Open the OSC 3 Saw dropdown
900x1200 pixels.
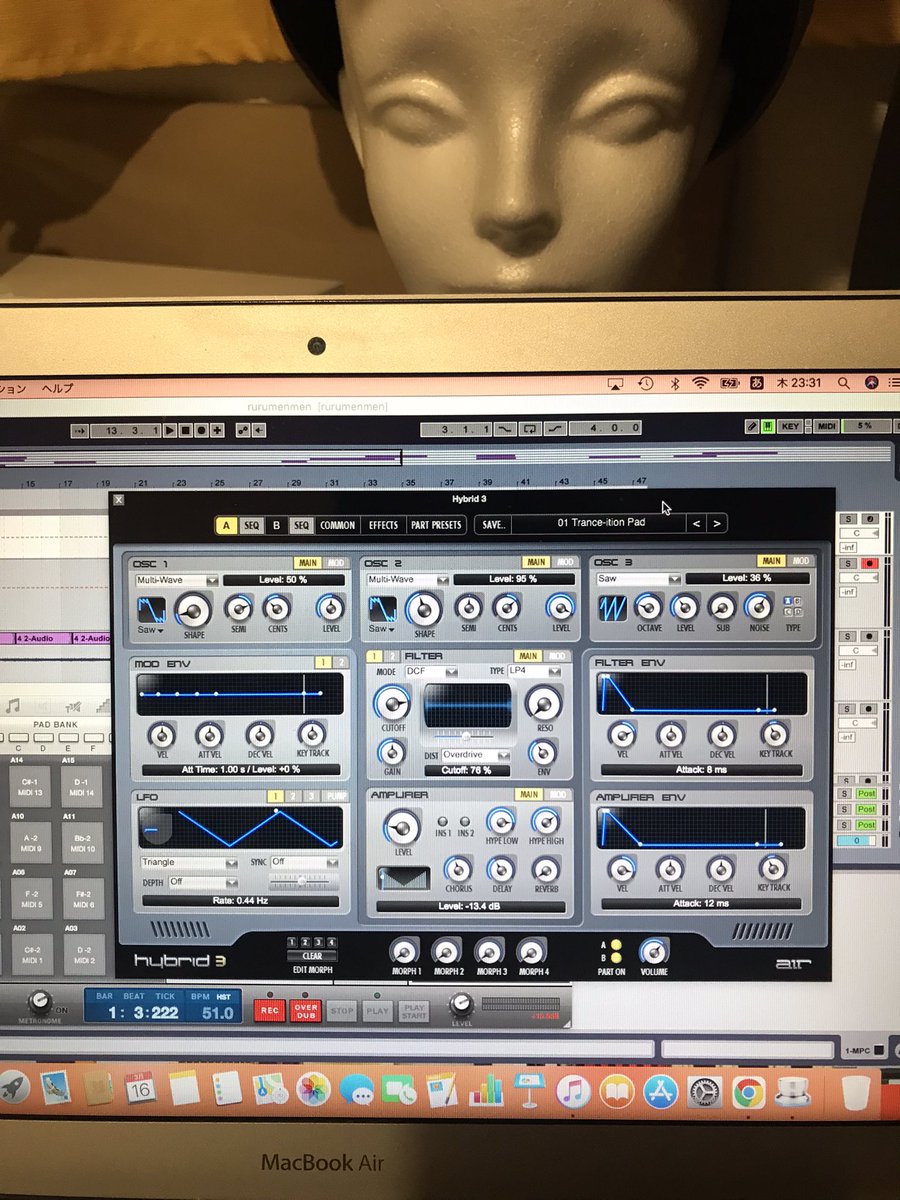pos(638,579)
